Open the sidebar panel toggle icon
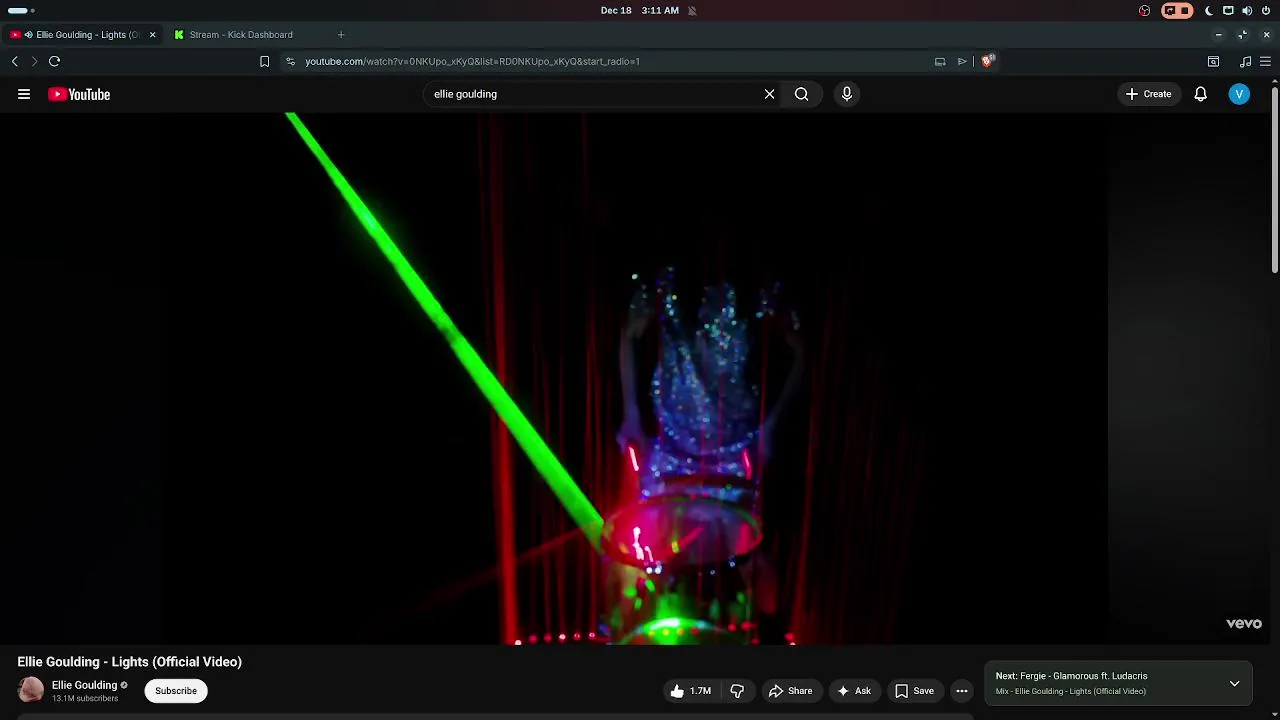This screenshot has height=720, width=1280. click(1213, 61)
